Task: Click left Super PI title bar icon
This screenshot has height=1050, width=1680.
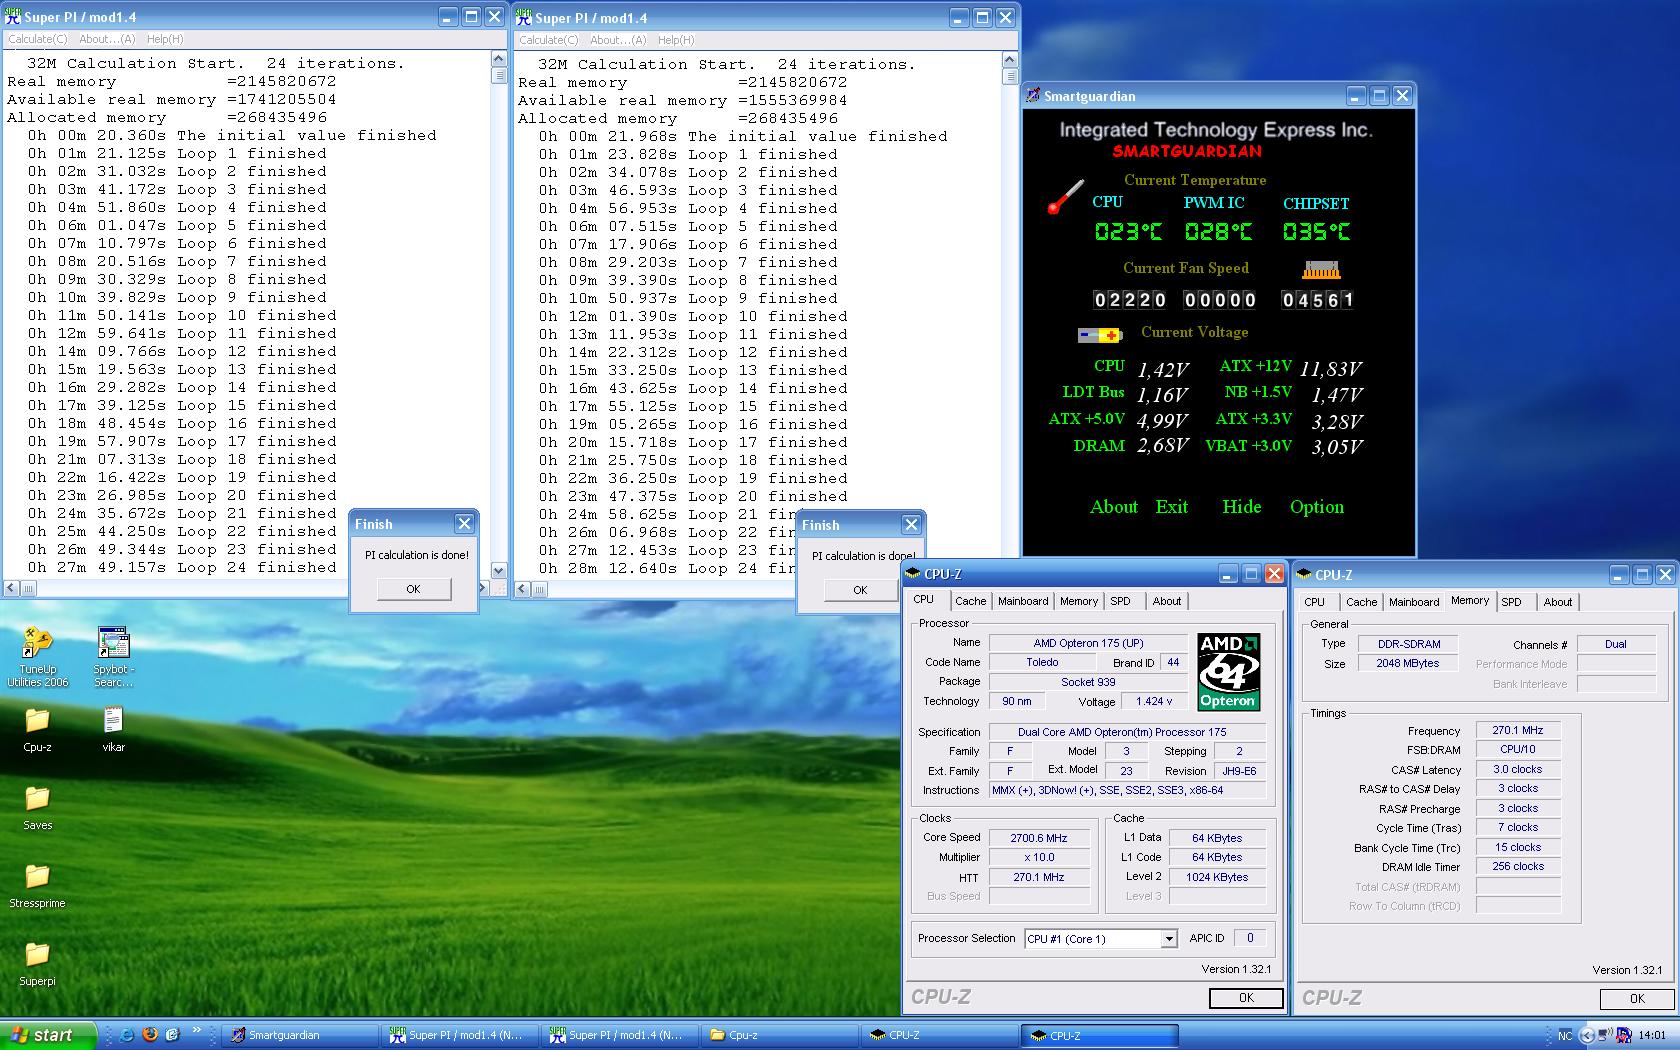Action: tap(13, 17)
